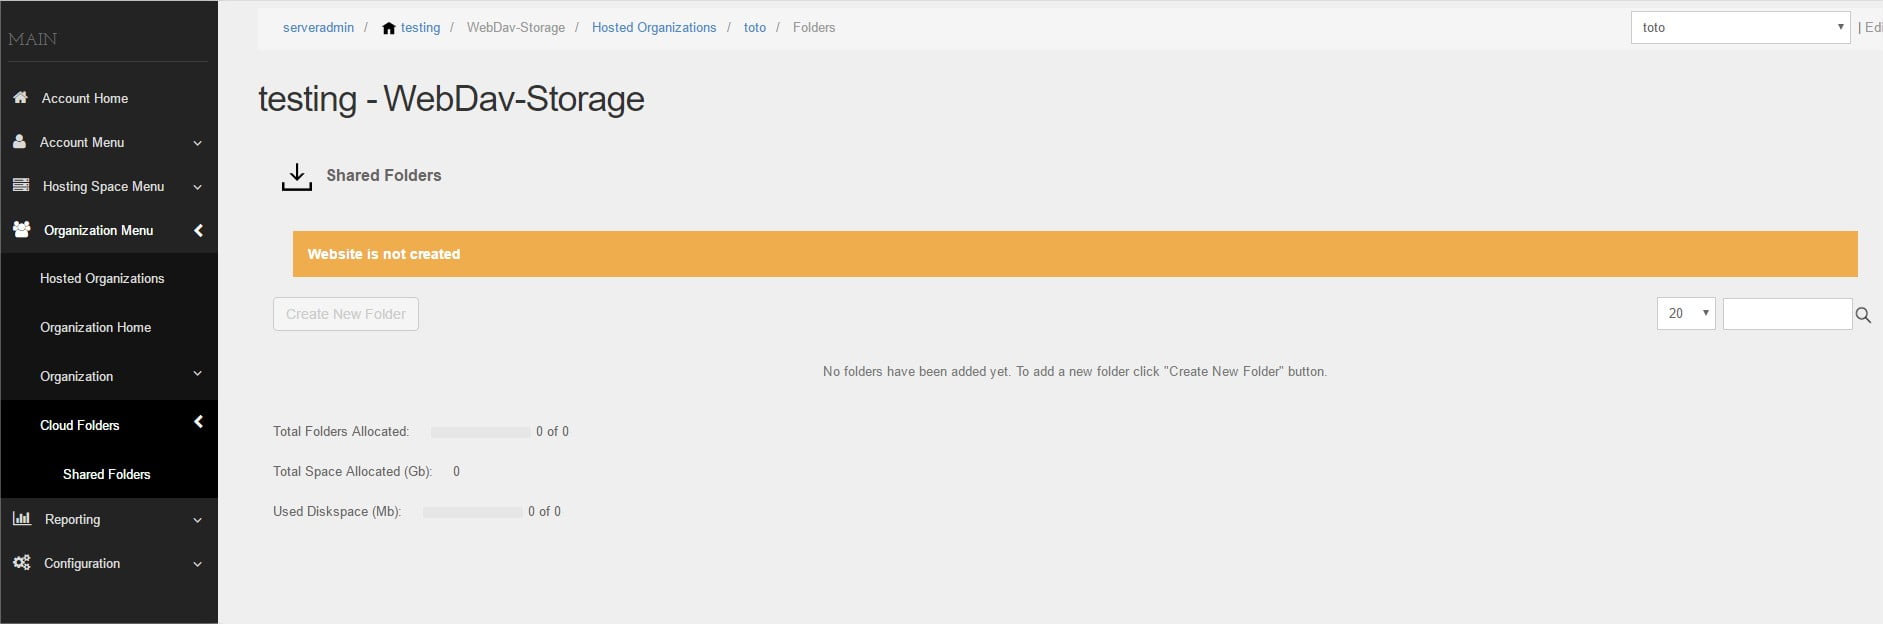Expand the Reporting chevron

(197, 520)
